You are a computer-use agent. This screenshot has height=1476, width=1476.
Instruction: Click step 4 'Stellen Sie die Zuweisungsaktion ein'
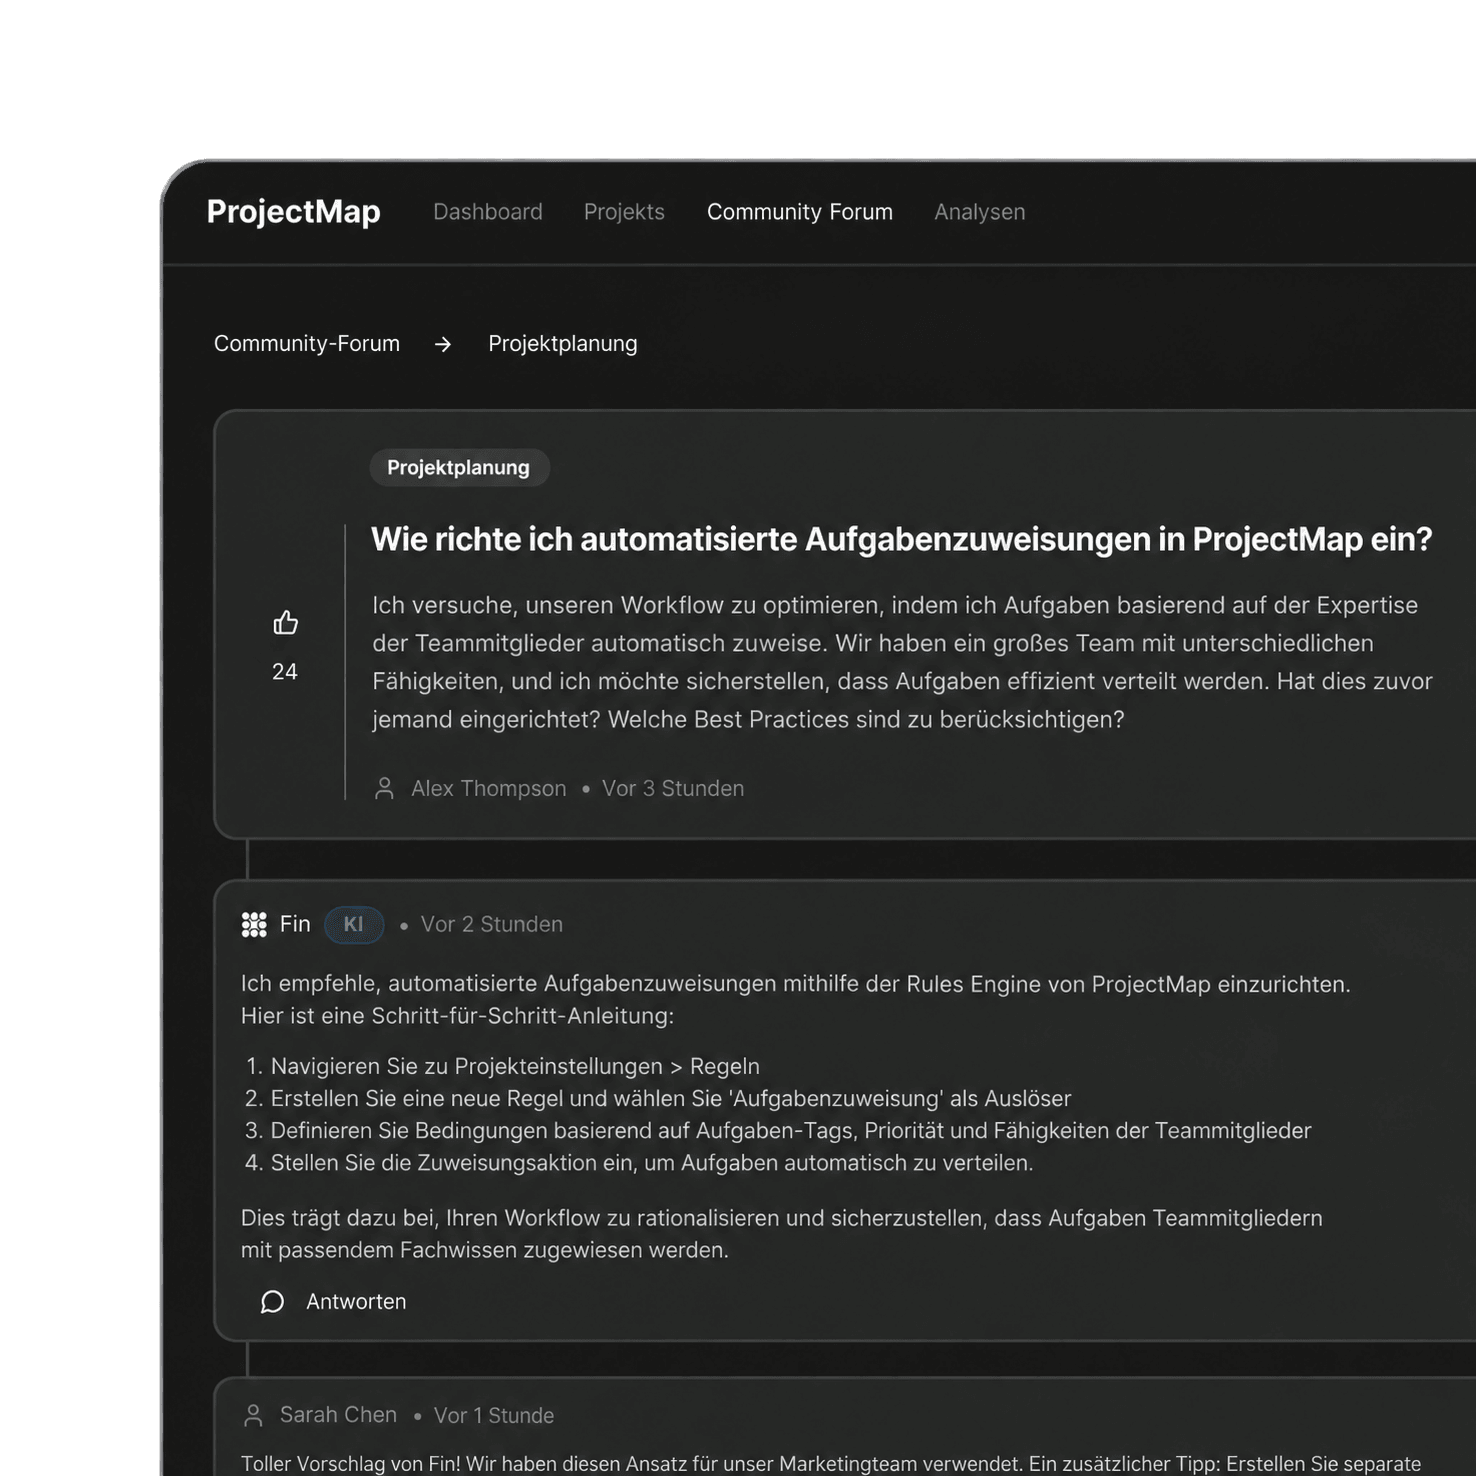pos(639,1163)
